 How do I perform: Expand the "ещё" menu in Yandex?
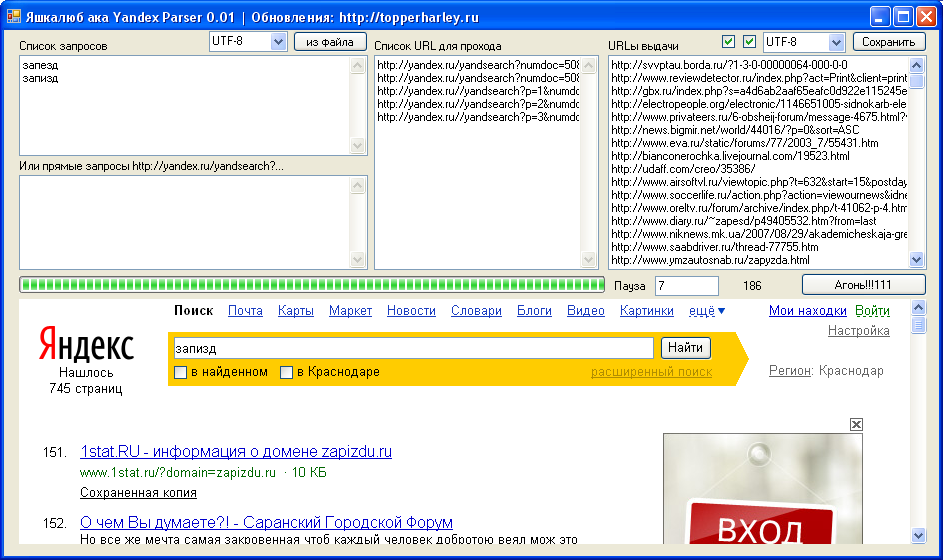[x=707, y=310]
